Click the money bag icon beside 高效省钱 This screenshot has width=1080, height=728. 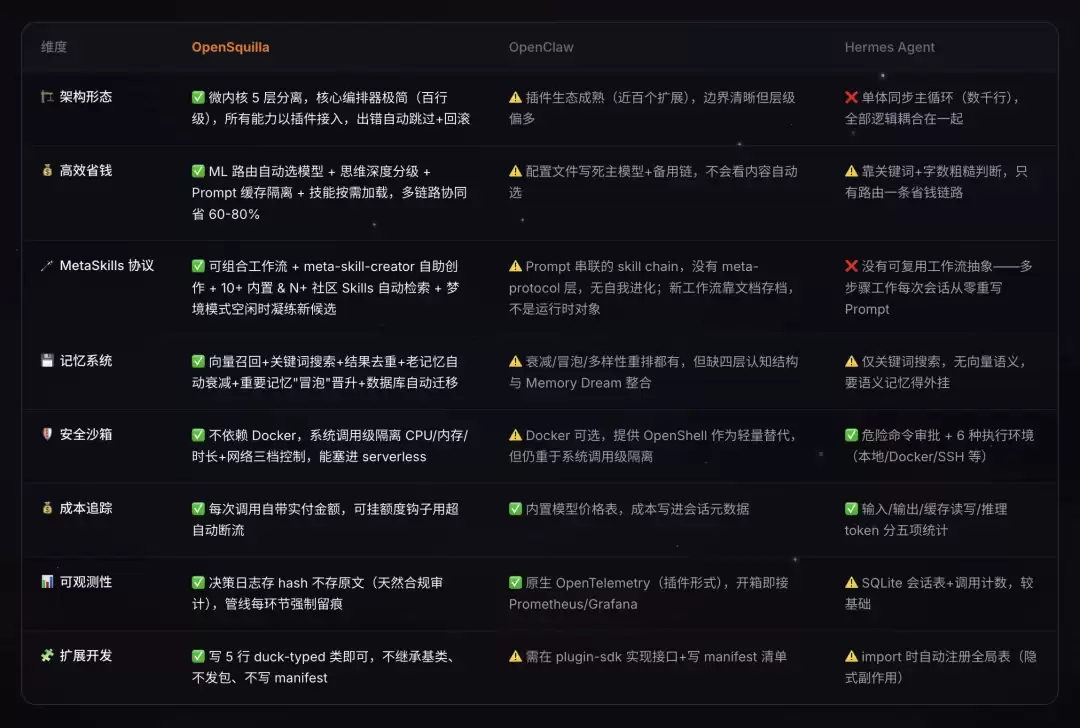(x=47, y=170)
